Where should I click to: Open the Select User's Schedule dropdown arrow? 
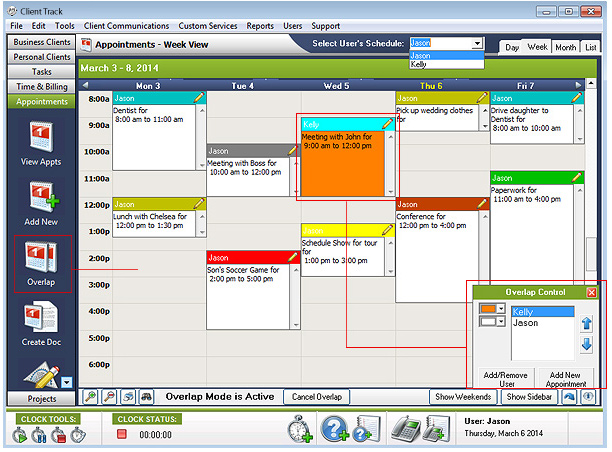pos(477,43)
